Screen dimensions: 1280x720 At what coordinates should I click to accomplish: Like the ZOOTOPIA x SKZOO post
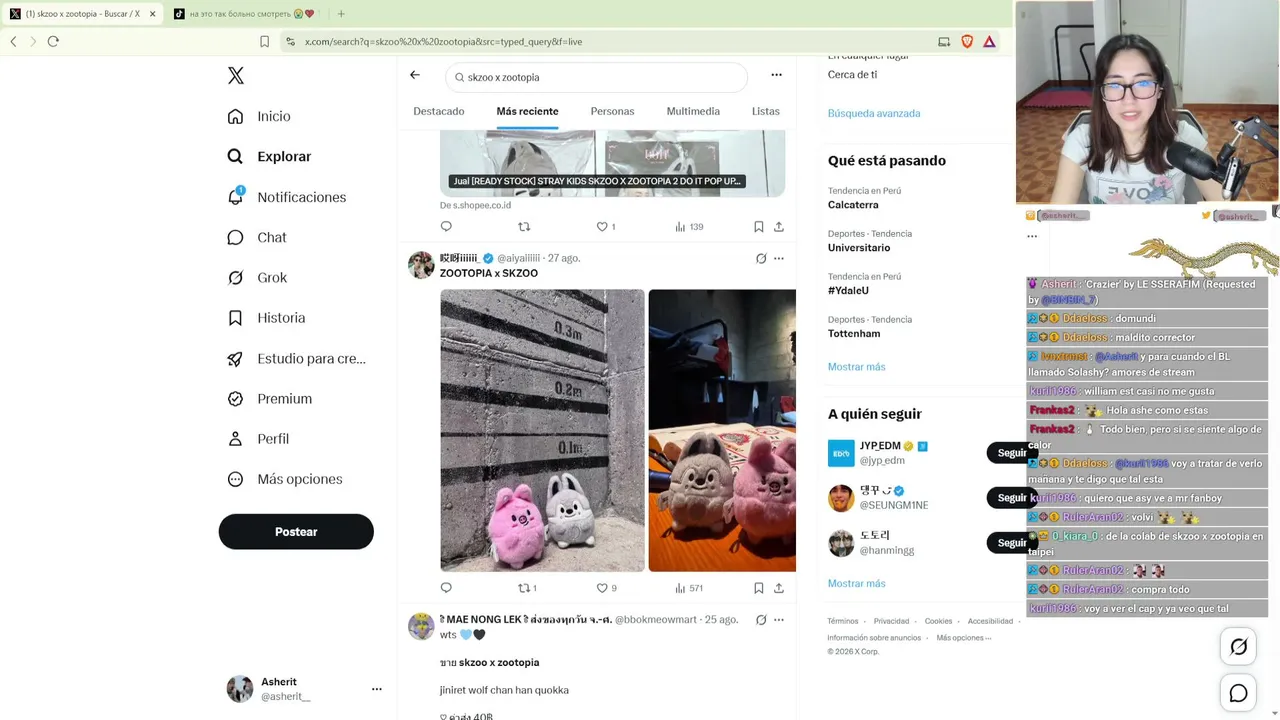(606, 588)
